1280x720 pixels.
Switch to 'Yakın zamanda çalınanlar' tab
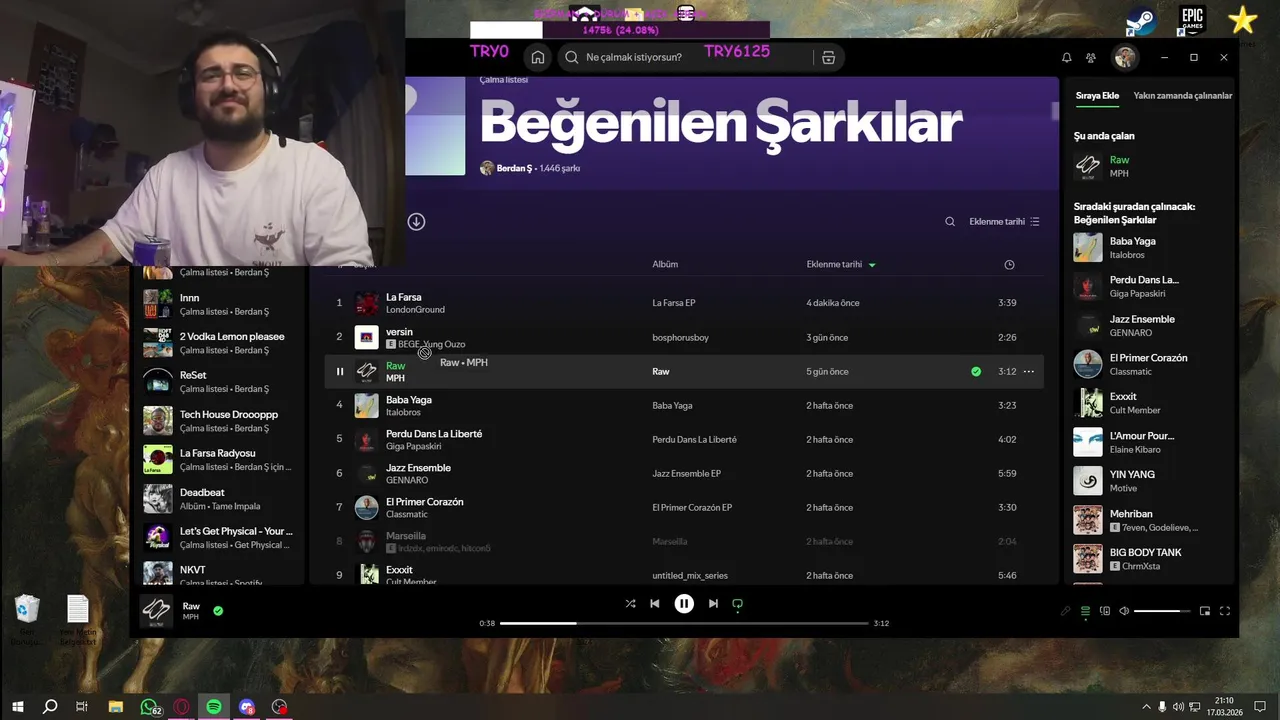tap(1183, 96)
